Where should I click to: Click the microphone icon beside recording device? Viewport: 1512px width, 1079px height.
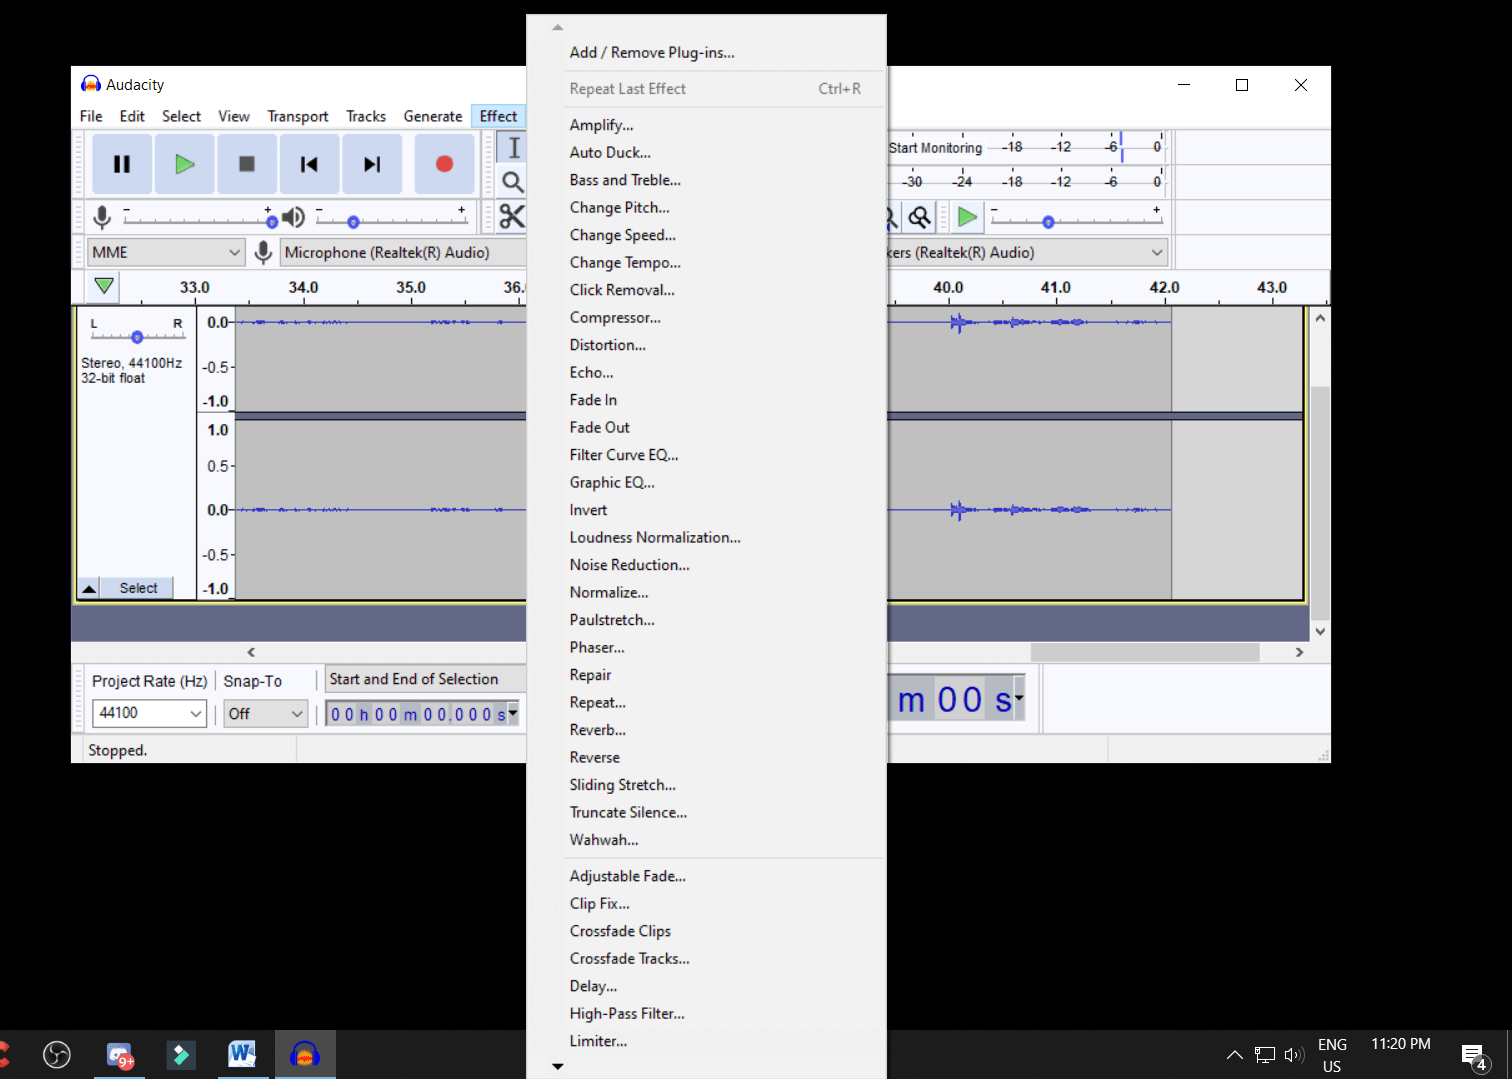point(263,252)
